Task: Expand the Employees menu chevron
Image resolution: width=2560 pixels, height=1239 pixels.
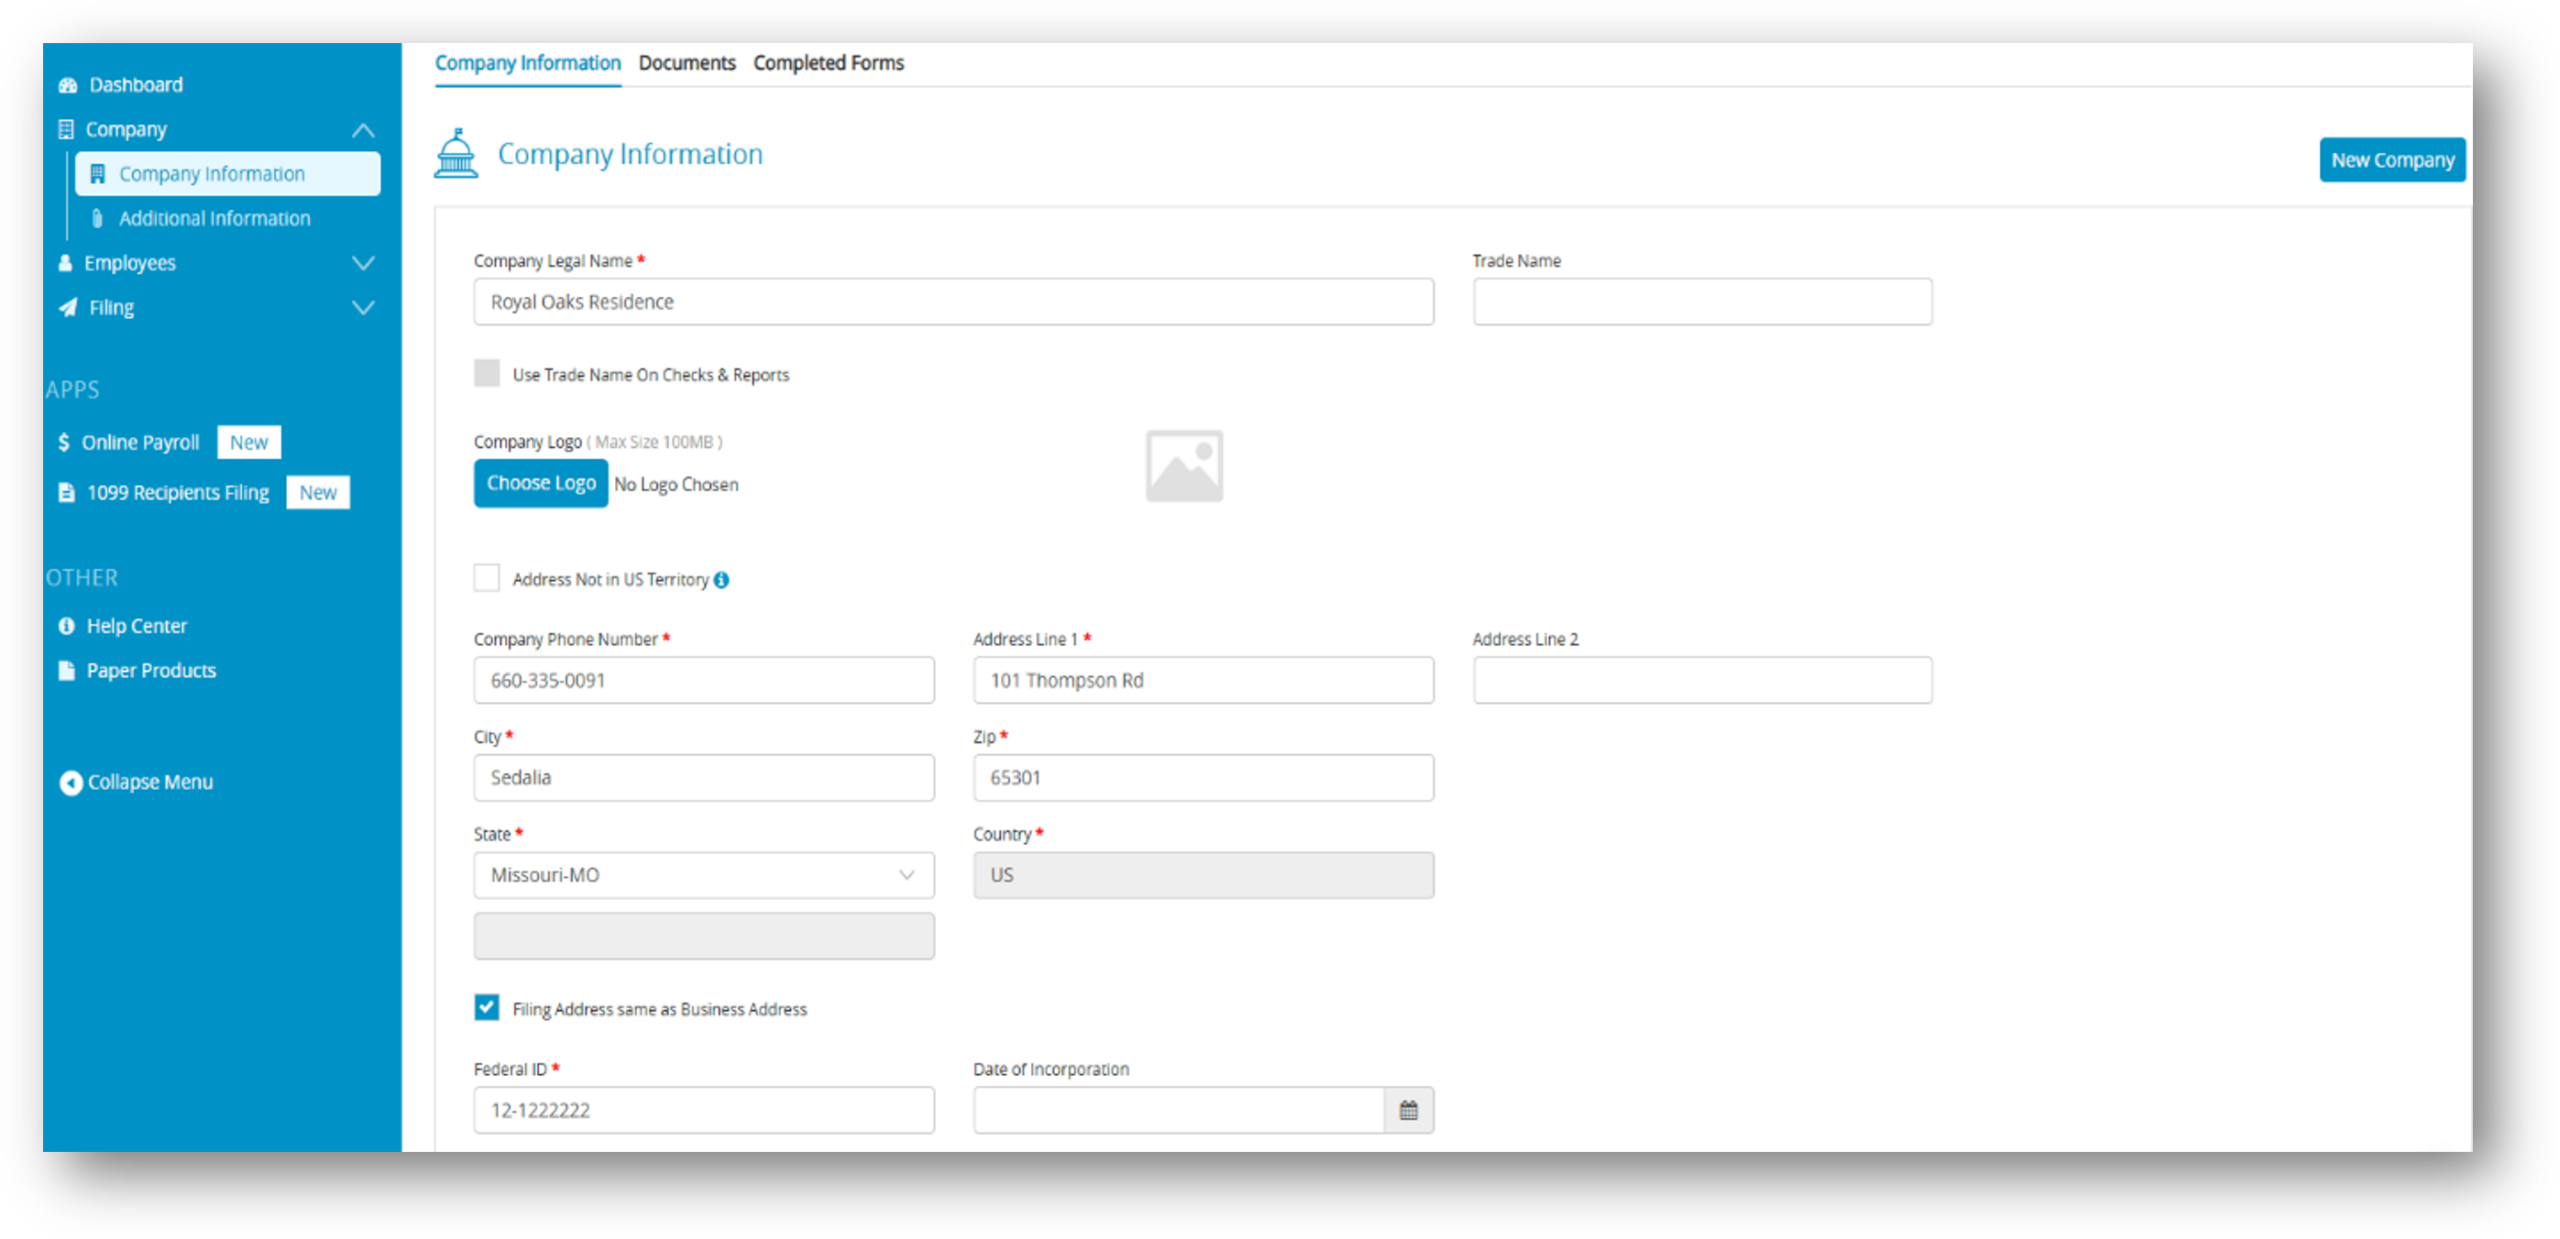Action: point(363,263)
